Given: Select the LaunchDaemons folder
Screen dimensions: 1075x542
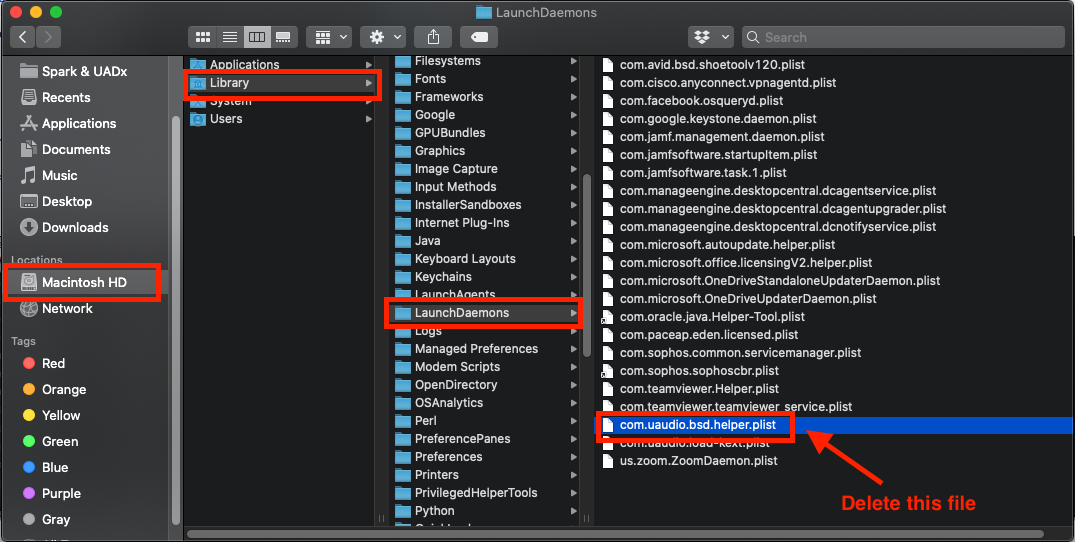Looking at the screenshot, I should [461, 313].
